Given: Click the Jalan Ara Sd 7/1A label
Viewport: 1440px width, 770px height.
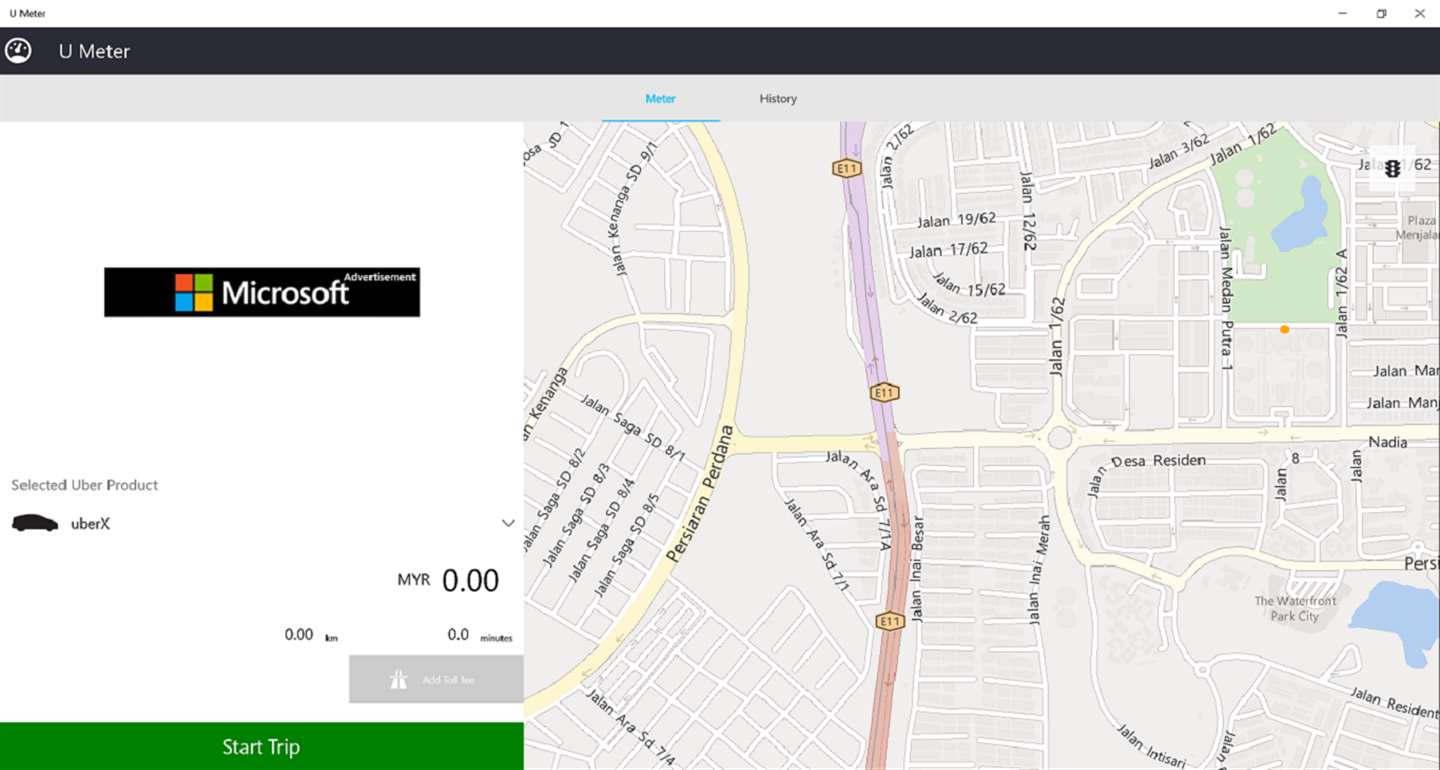Looking at the screenshot, I should [x=858, y=500].
